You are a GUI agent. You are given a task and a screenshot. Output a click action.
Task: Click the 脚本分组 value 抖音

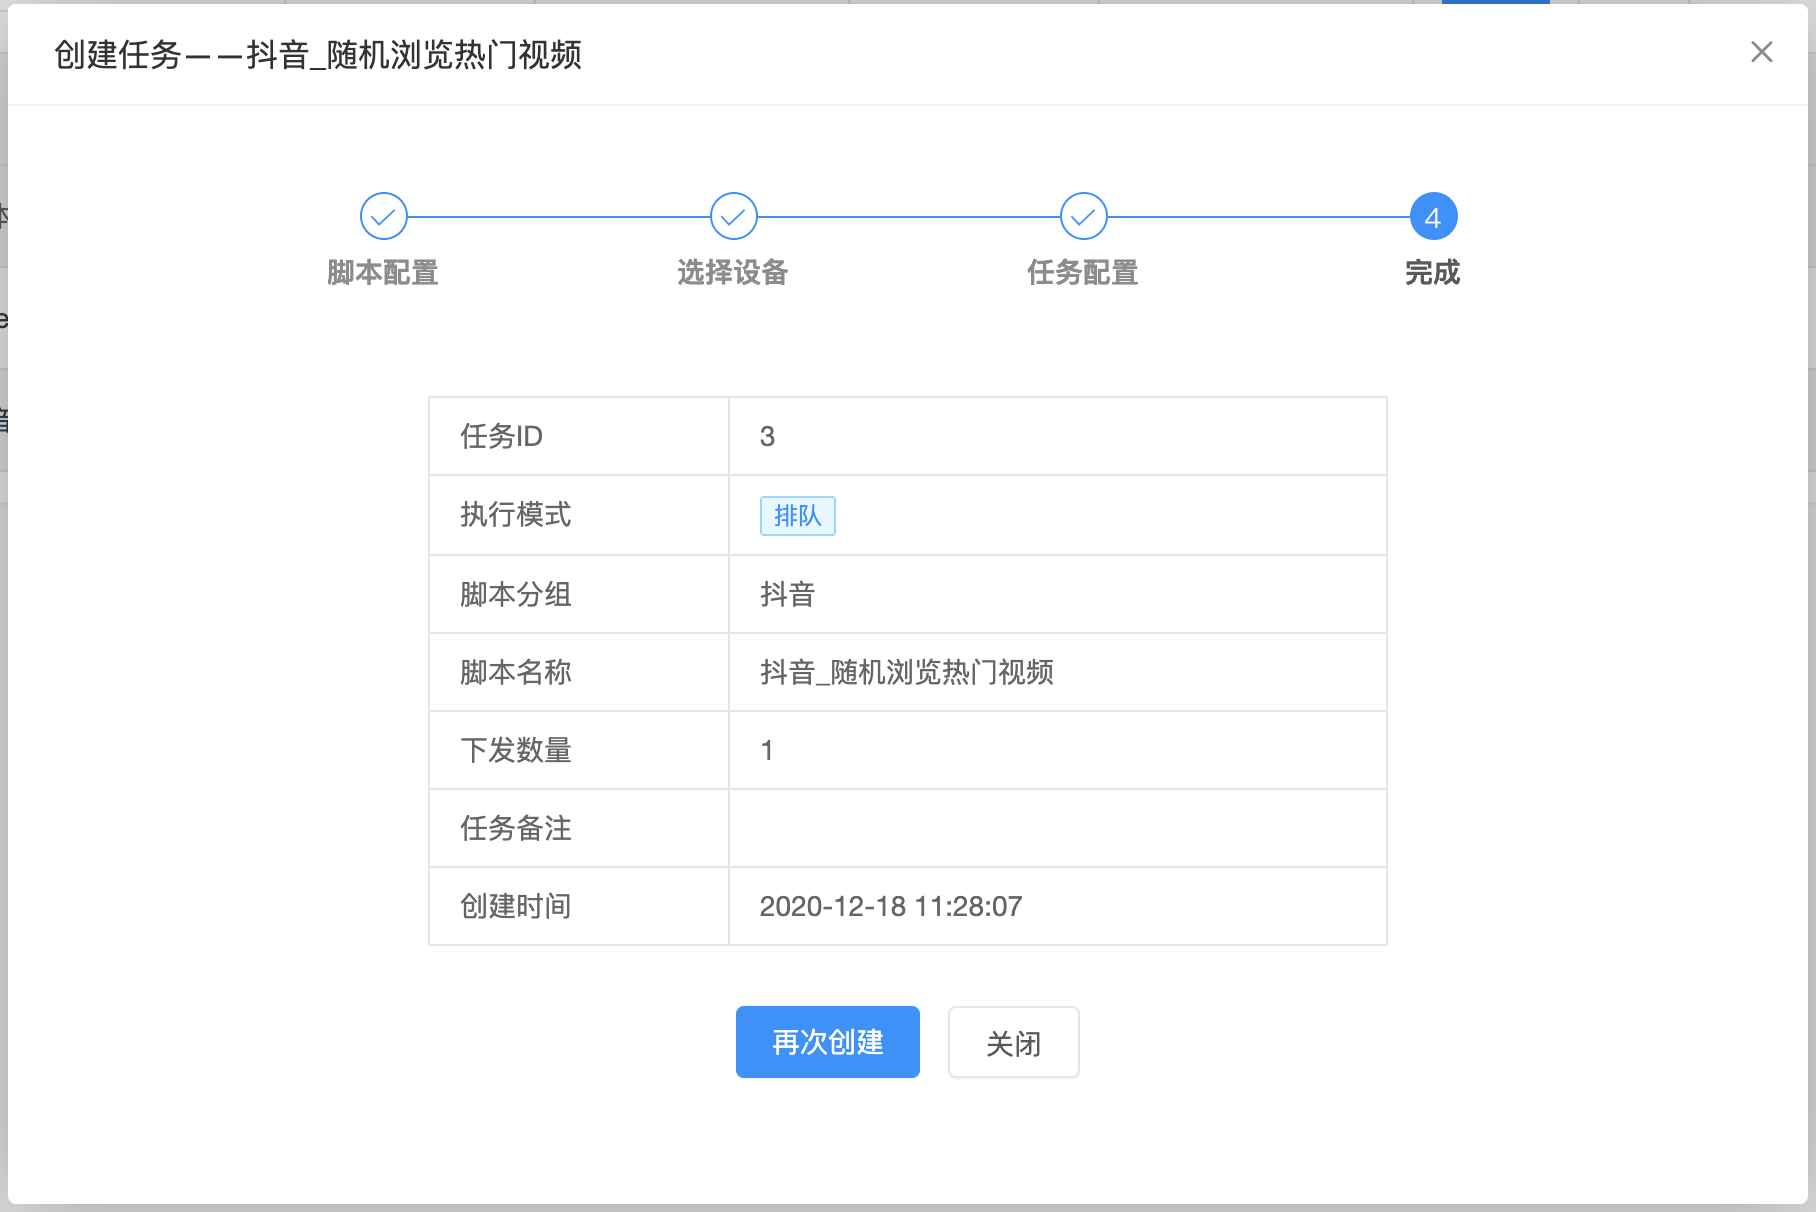coord(788,594)
